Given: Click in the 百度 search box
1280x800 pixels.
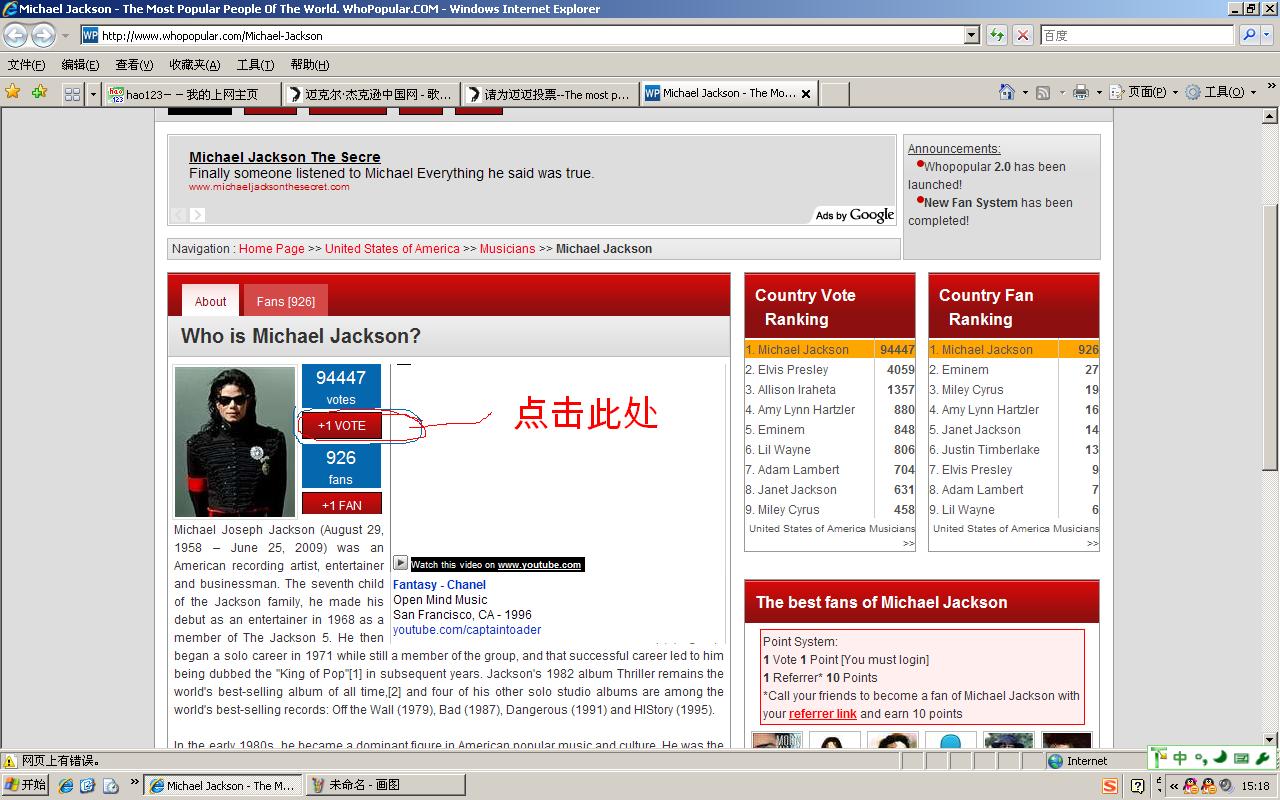Looking at the screenshot, I should [1136, 35].
